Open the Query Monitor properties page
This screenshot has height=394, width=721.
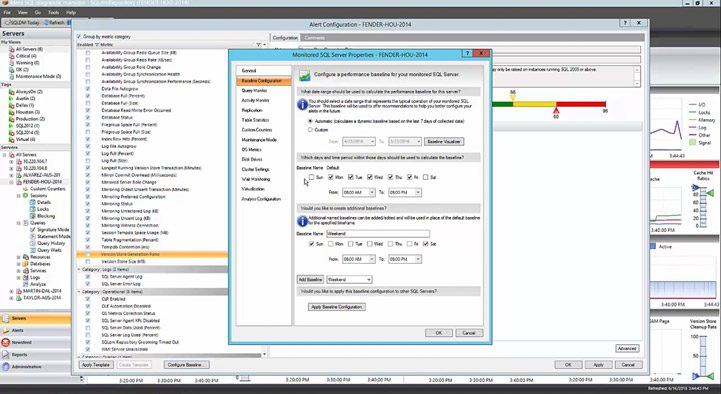pyautogui.click(x=254, y=91)
